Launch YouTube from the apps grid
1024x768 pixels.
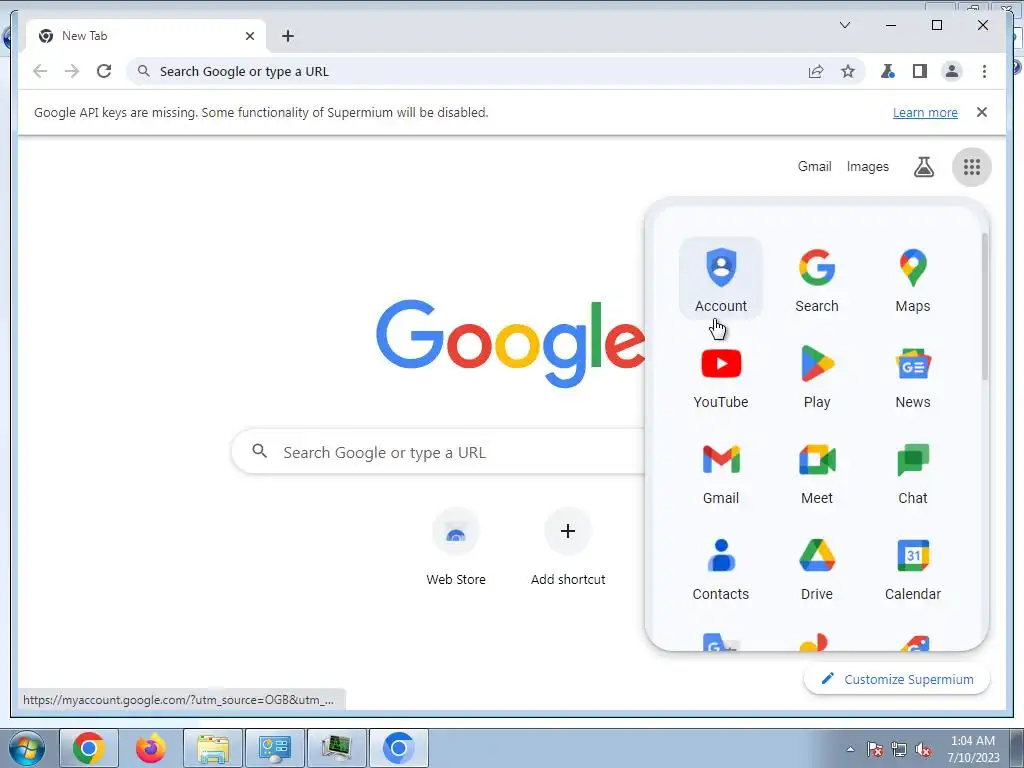pos(720,376)
